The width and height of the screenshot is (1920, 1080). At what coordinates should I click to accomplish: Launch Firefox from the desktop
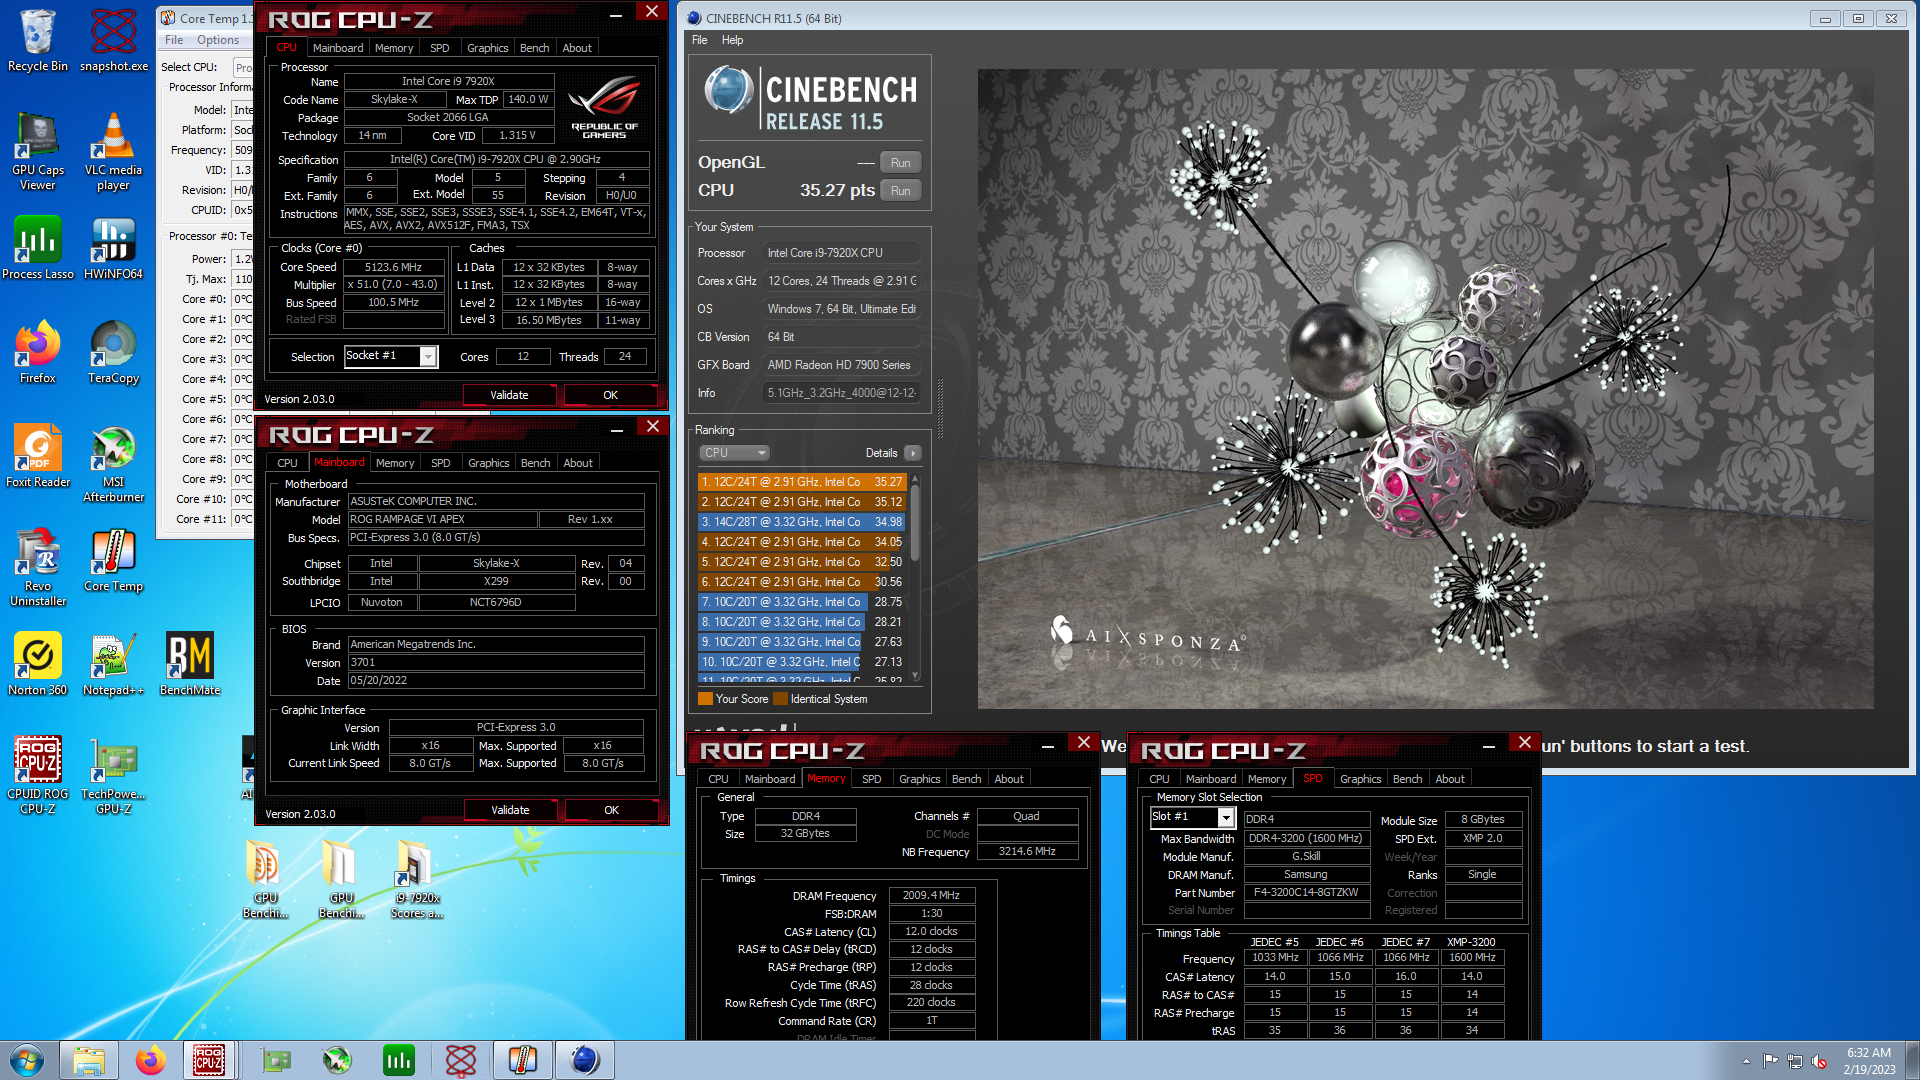38,353
